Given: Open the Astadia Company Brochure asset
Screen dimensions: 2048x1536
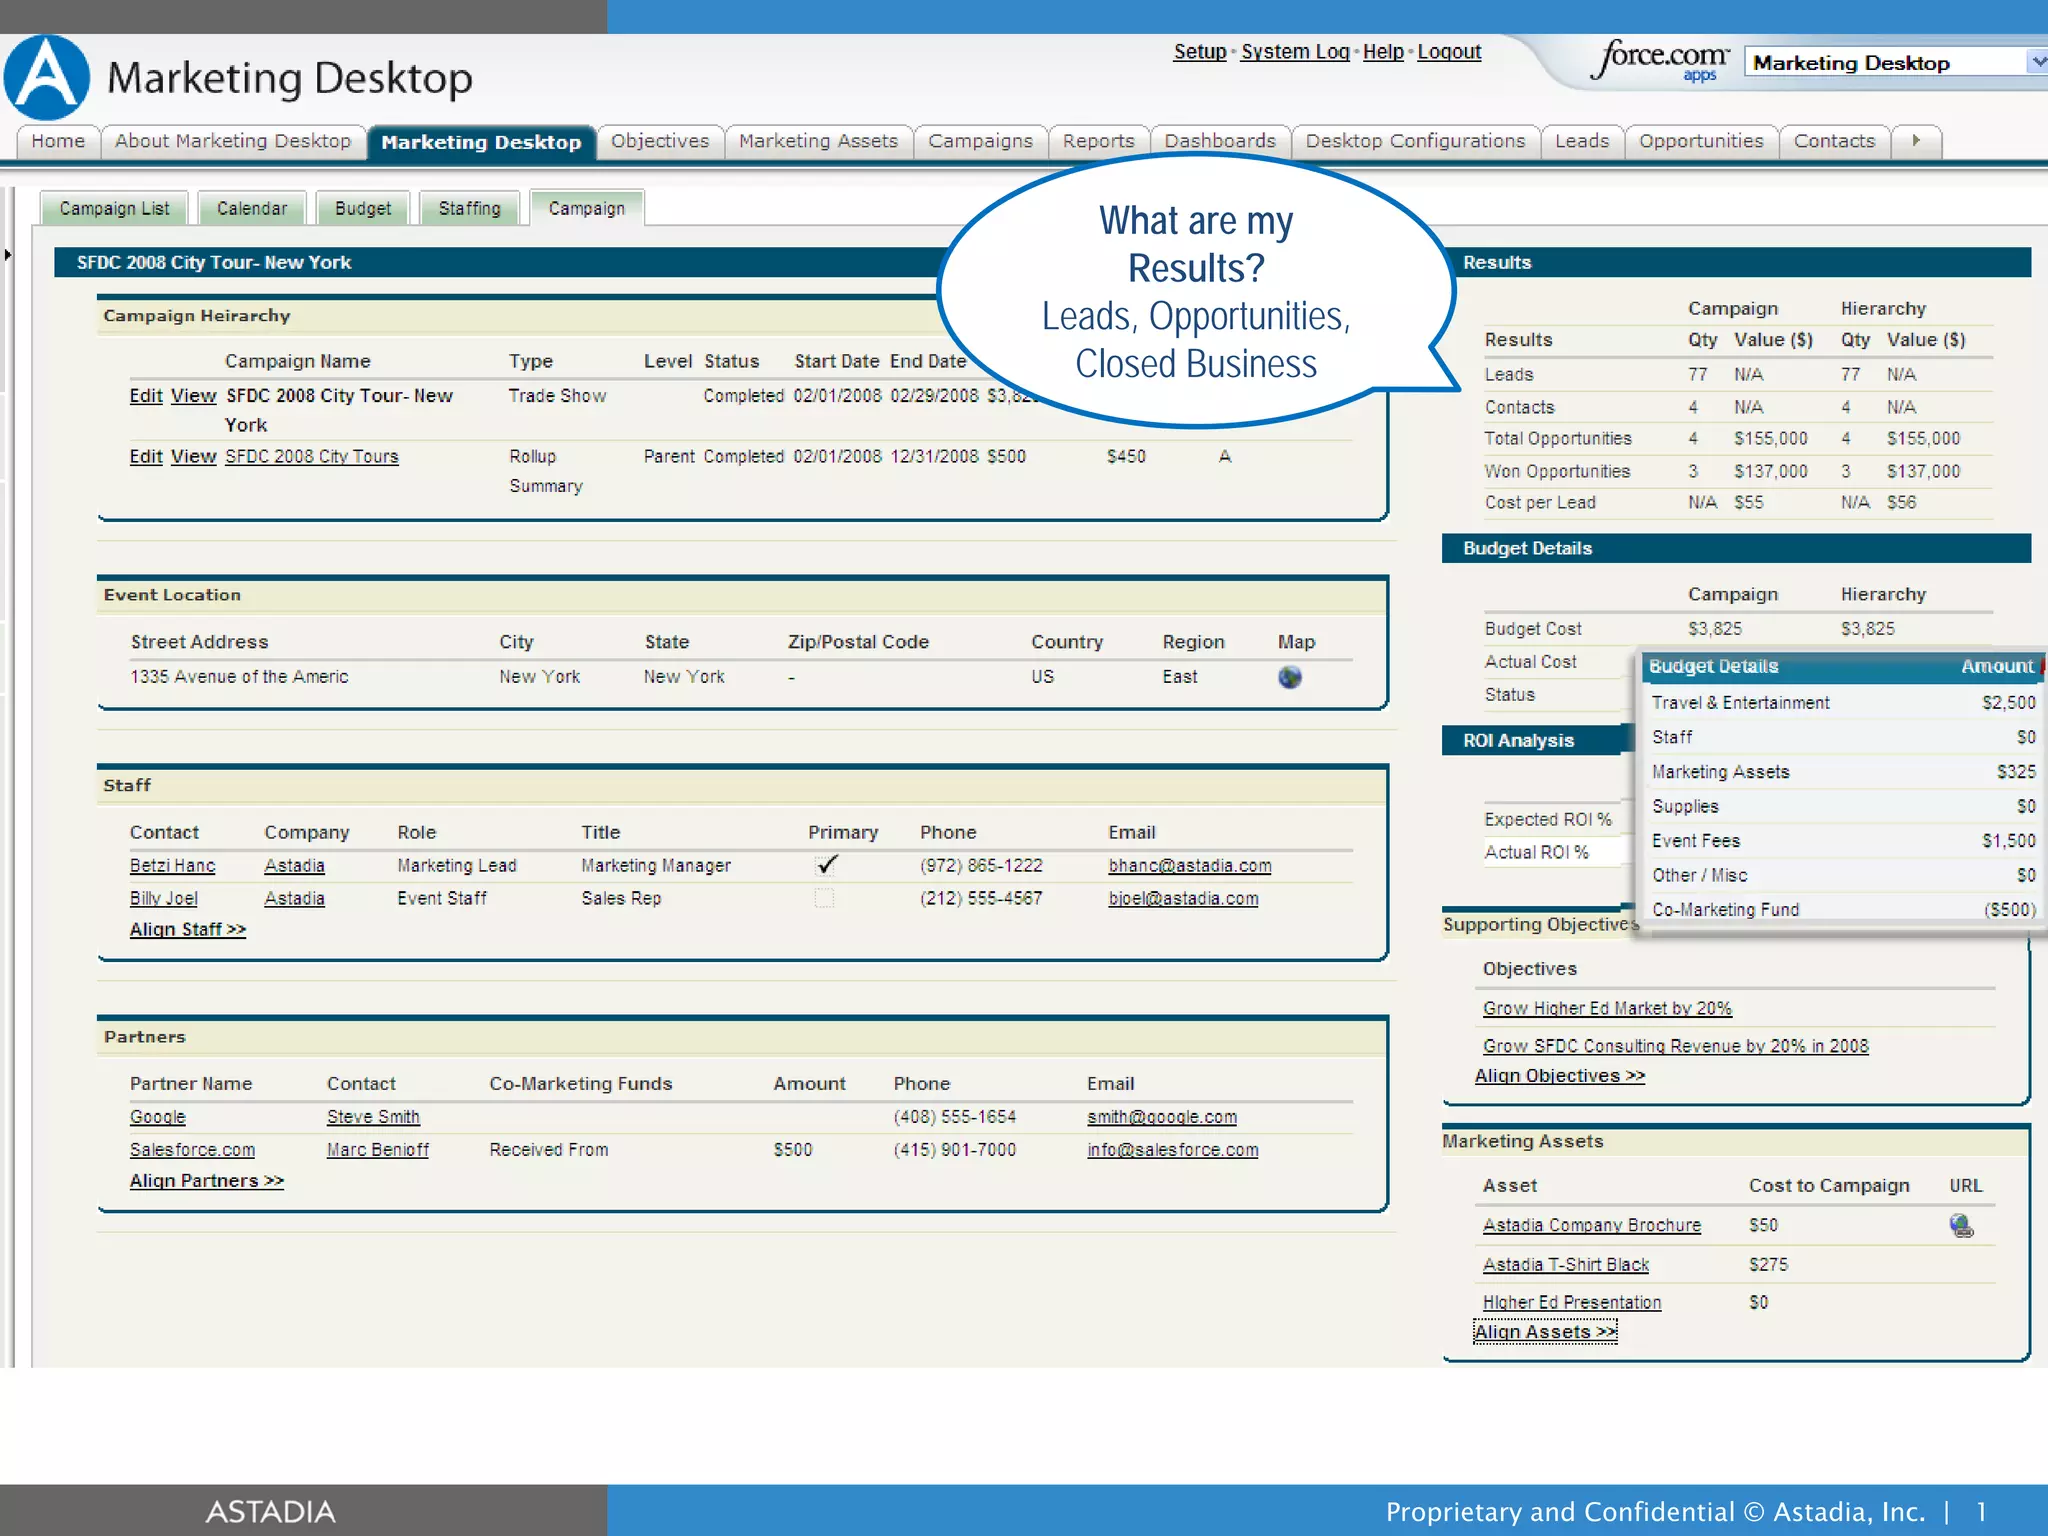Looking at the screenshot, I should [1592, 1226].
